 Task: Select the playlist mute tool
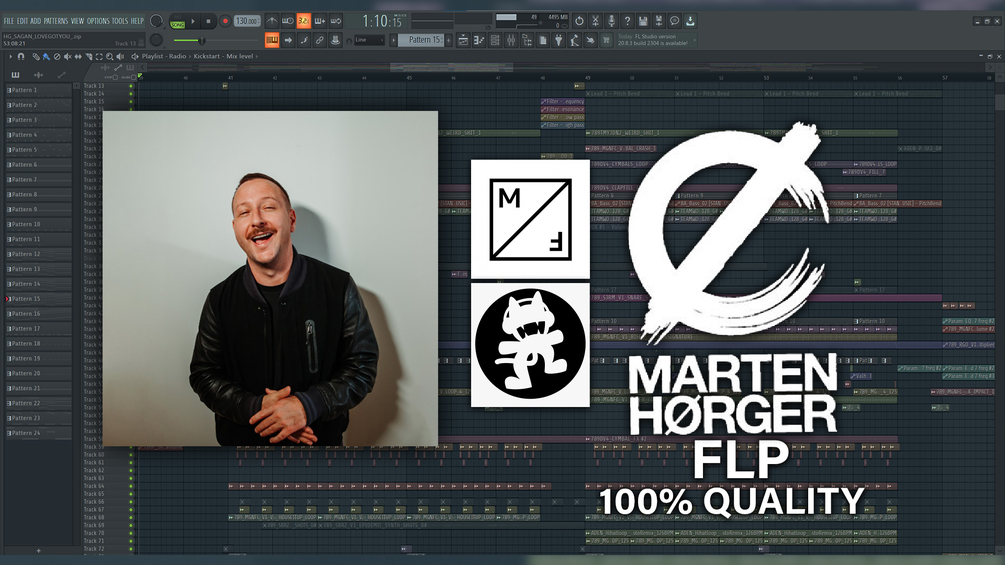click(x=67, y=56)
